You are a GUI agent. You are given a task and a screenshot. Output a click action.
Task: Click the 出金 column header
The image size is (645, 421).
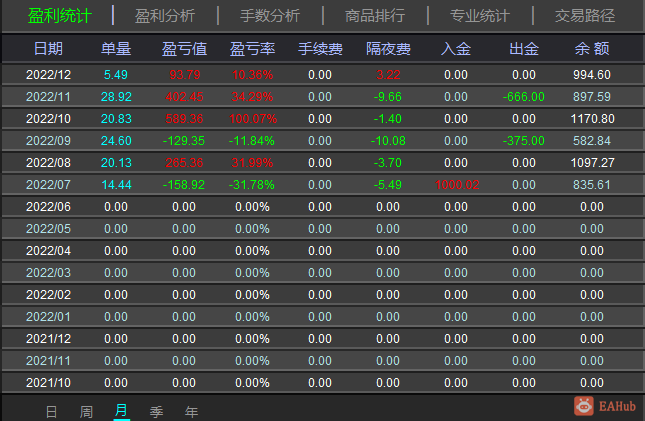coord(524,49)
